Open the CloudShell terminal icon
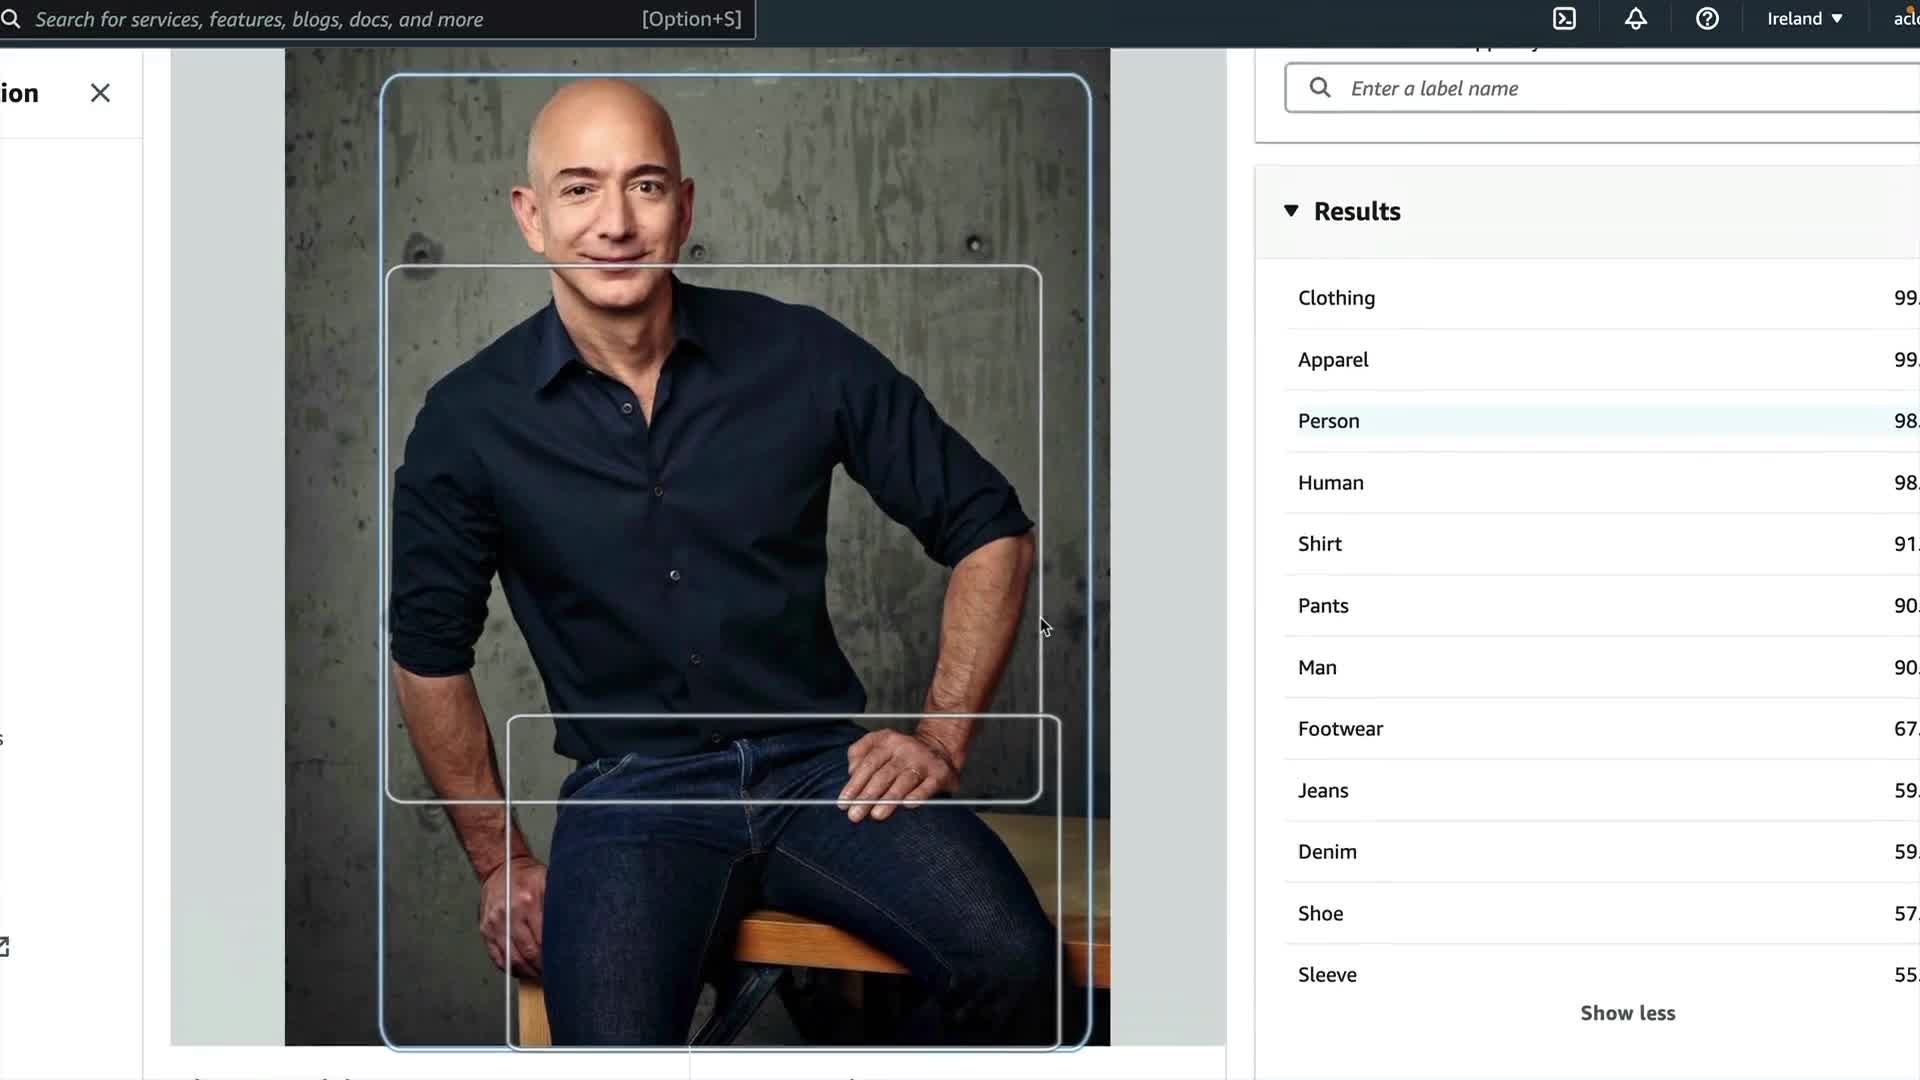 pos(1564,19)
